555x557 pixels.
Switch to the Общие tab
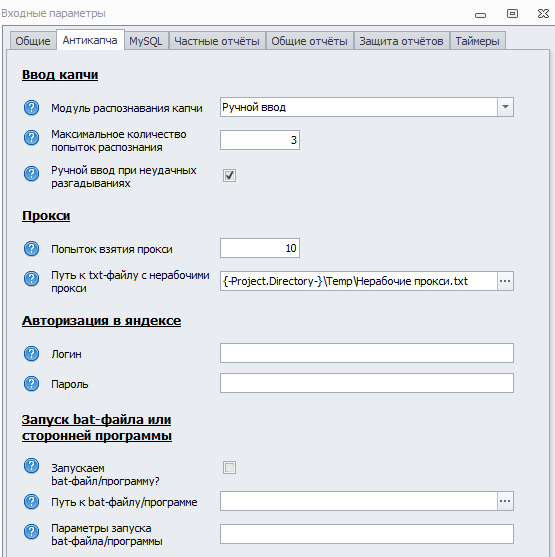[33, 41]
